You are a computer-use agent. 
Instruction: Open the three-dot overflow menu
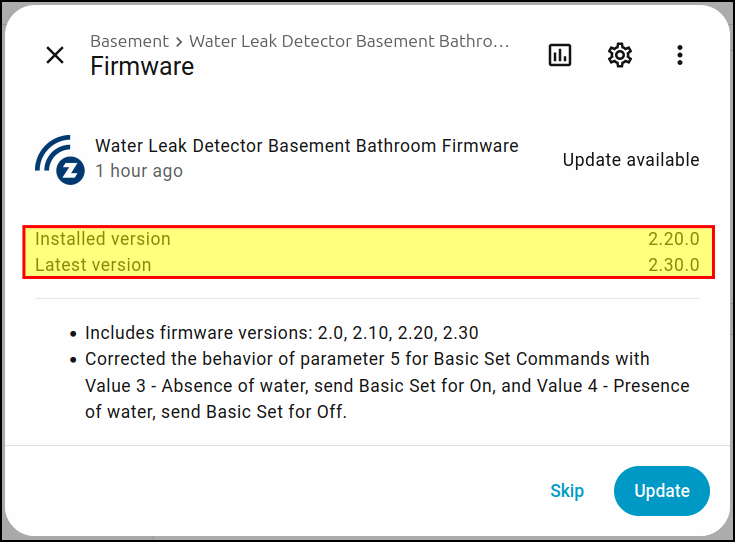(680, 55)
